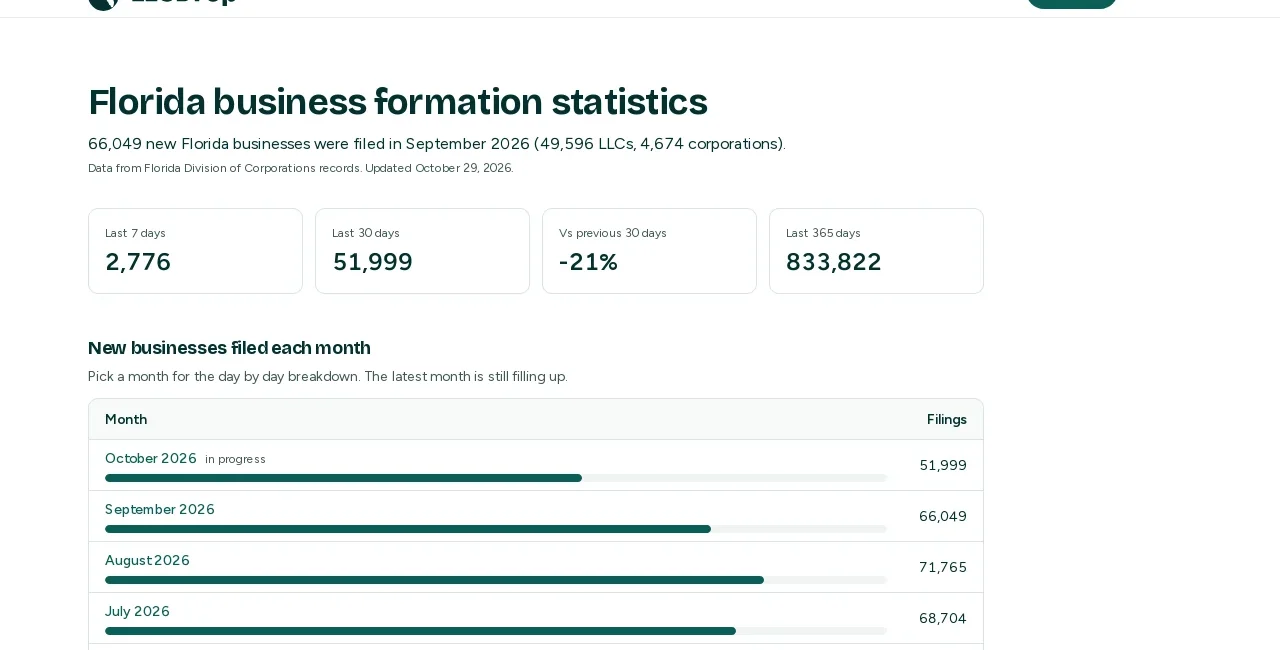The width and height of the screenshot is (1280, 650).
Task: Click the "Last 30 days" card label
Action: [x=366, y=233]
